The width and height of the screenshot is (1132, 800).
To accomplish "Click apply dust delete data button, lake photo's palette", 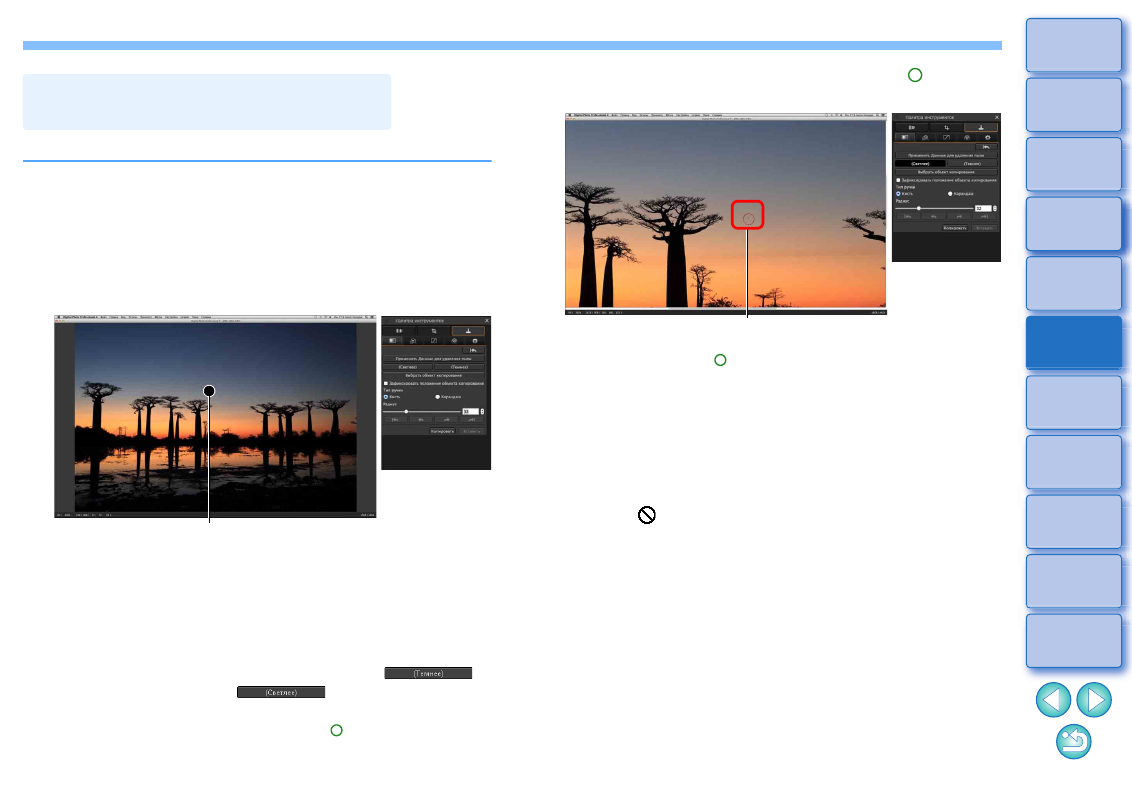I will (x=434, y=359).
